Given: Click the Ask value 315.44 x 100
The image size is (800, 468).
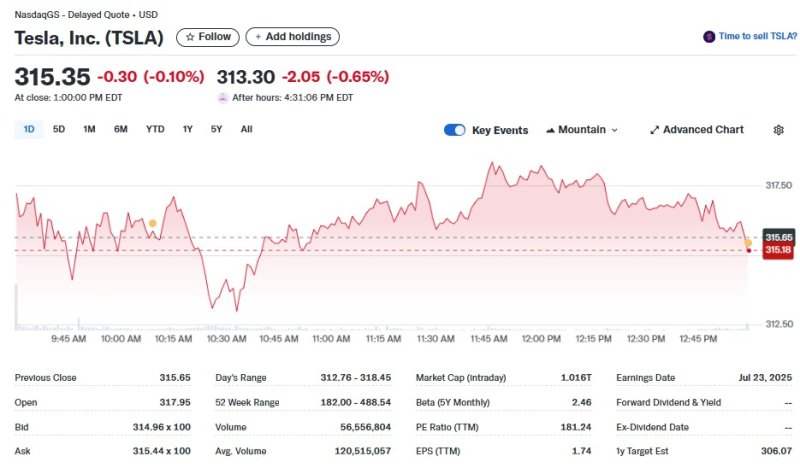Looking at the screenshot, I should tap(162, 451).
